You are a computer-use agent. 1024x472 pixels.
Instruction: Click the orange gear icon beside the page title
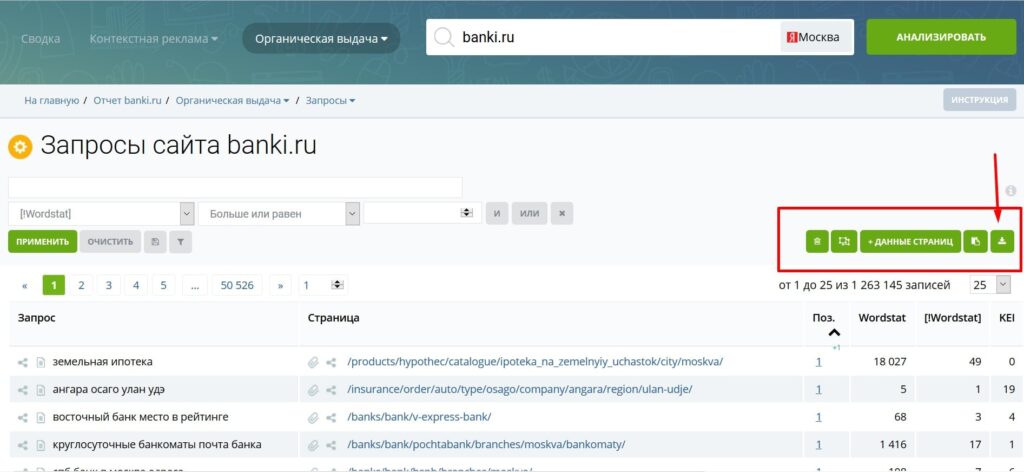tap(20, 147)
